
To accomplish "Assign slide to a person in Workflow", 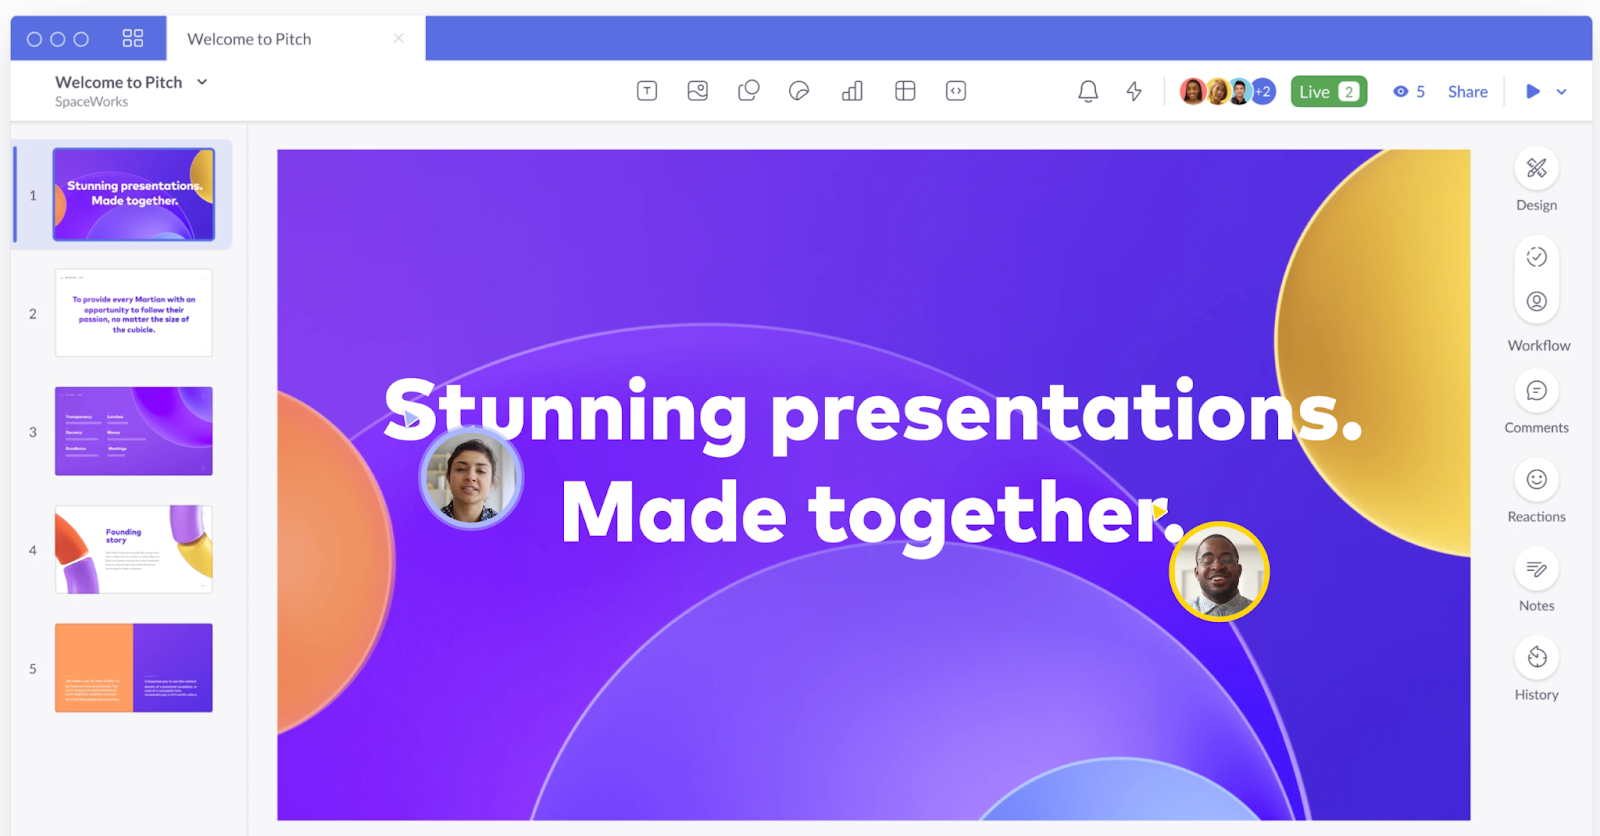I will pos(1537,301).
